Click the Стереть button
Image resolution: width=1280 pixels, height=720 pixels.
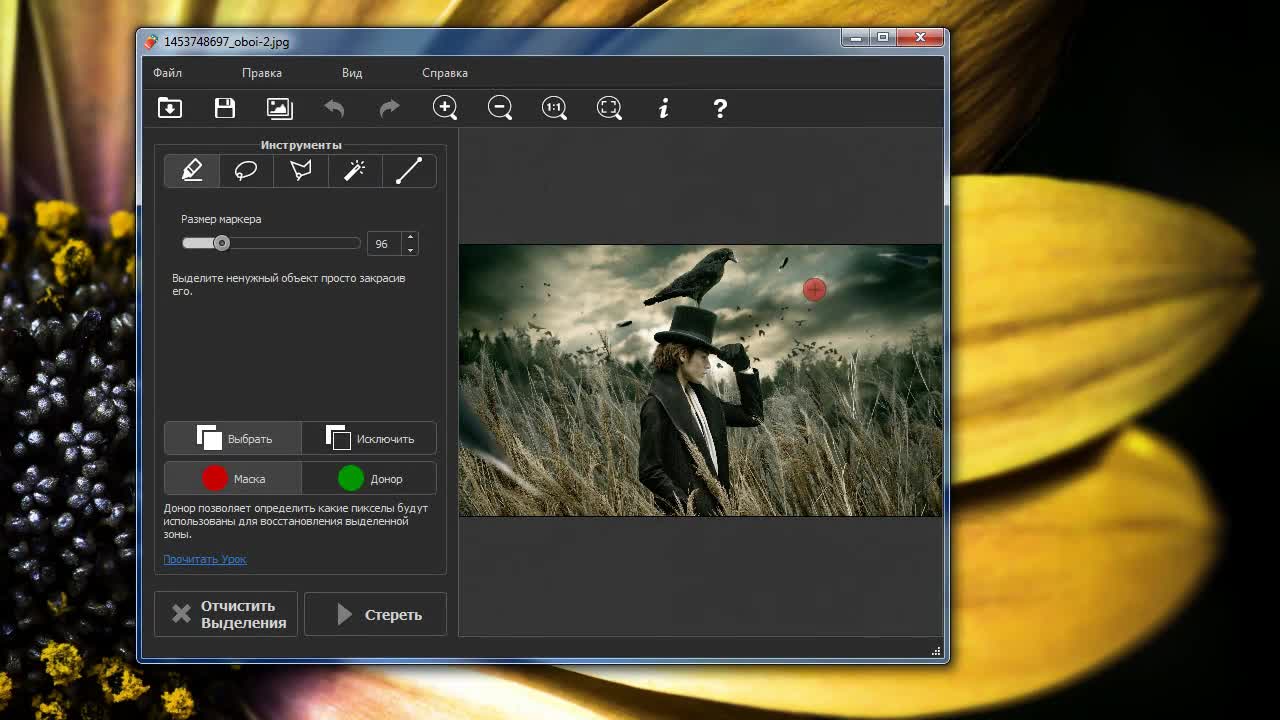point(375,614)
